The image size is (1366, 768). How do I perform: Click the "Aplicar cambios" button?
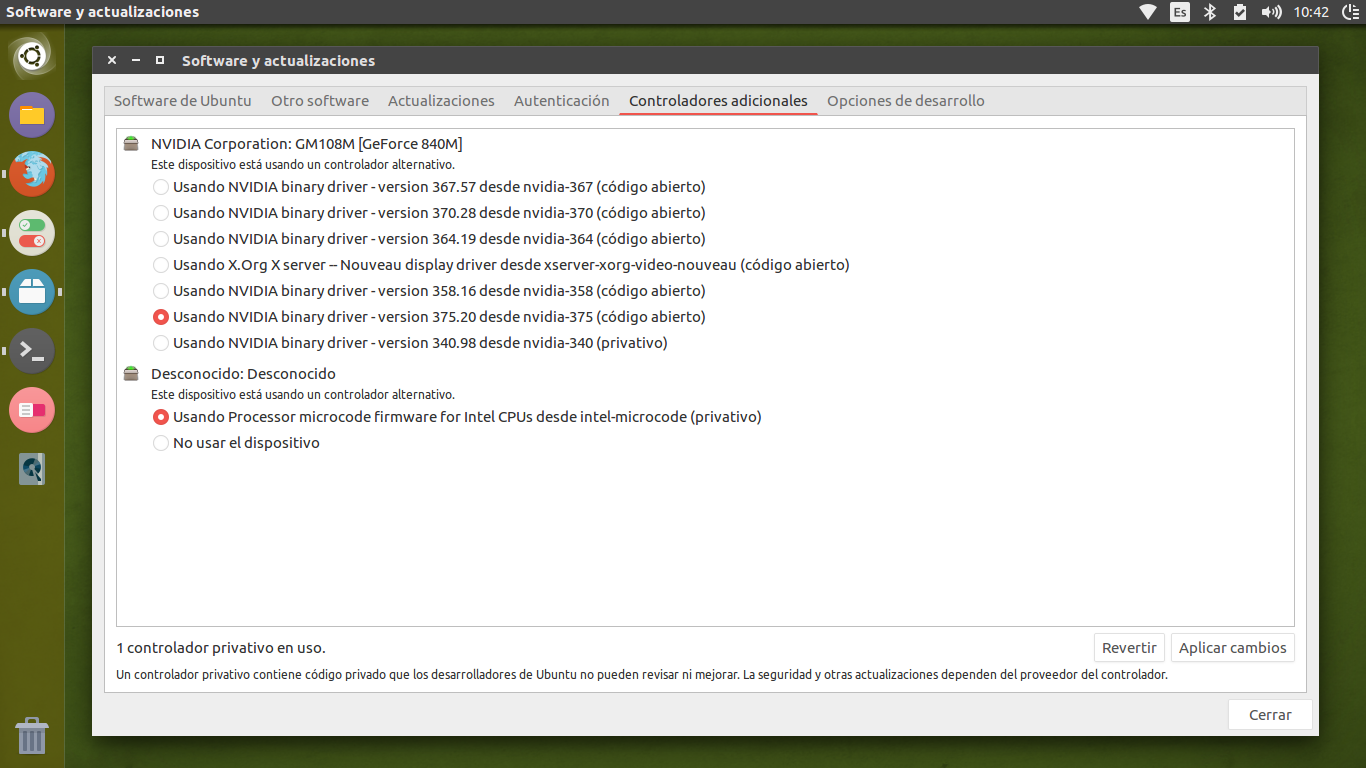[1232, 647]
